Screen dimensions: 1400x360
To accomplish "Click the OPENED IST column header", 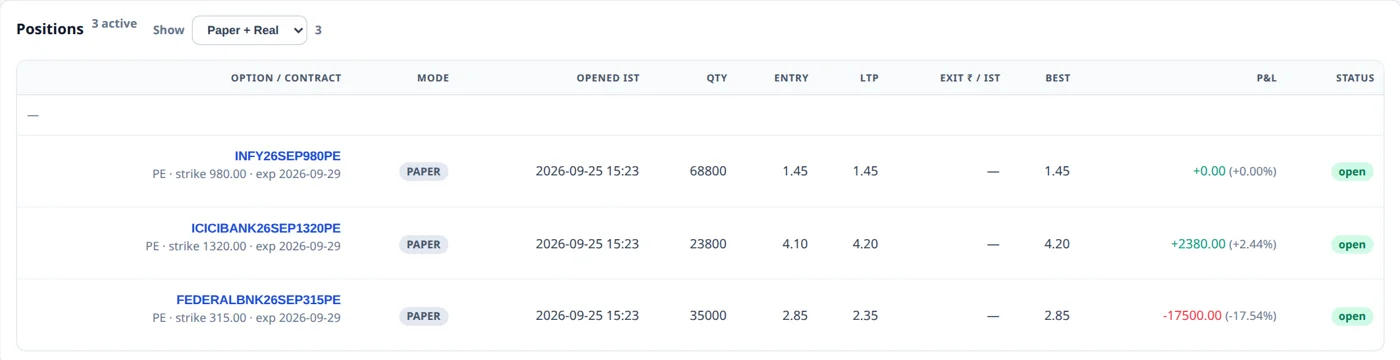I will coord(608,78).
